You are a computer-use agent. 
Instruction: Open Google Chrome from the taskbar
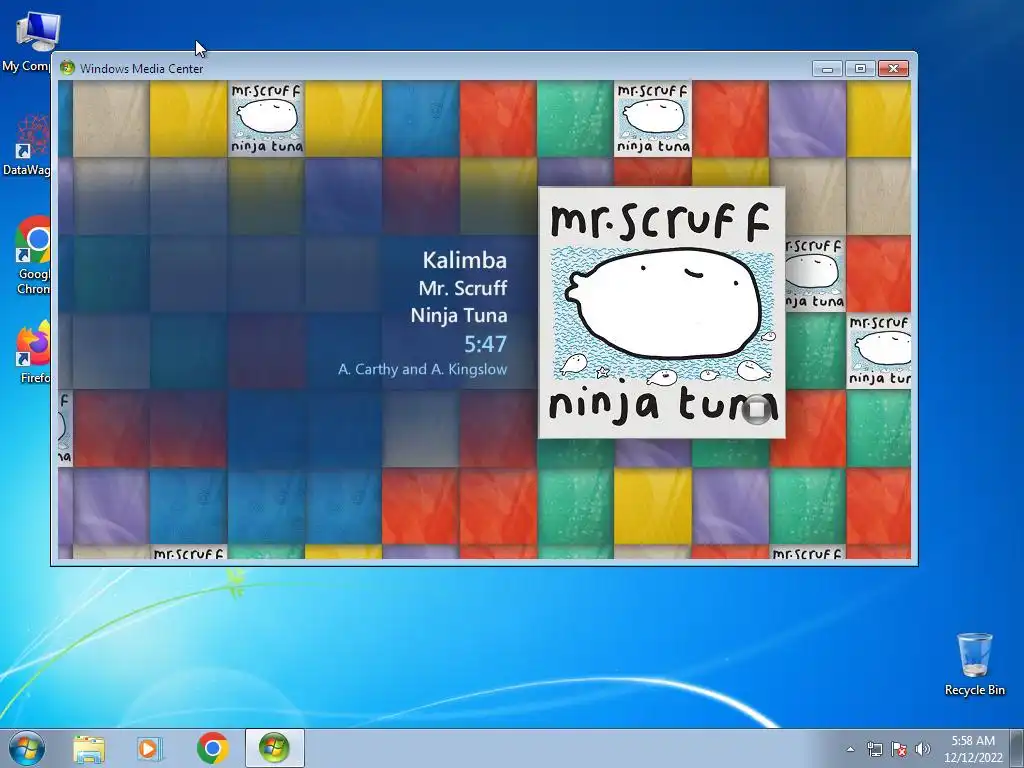212,748
